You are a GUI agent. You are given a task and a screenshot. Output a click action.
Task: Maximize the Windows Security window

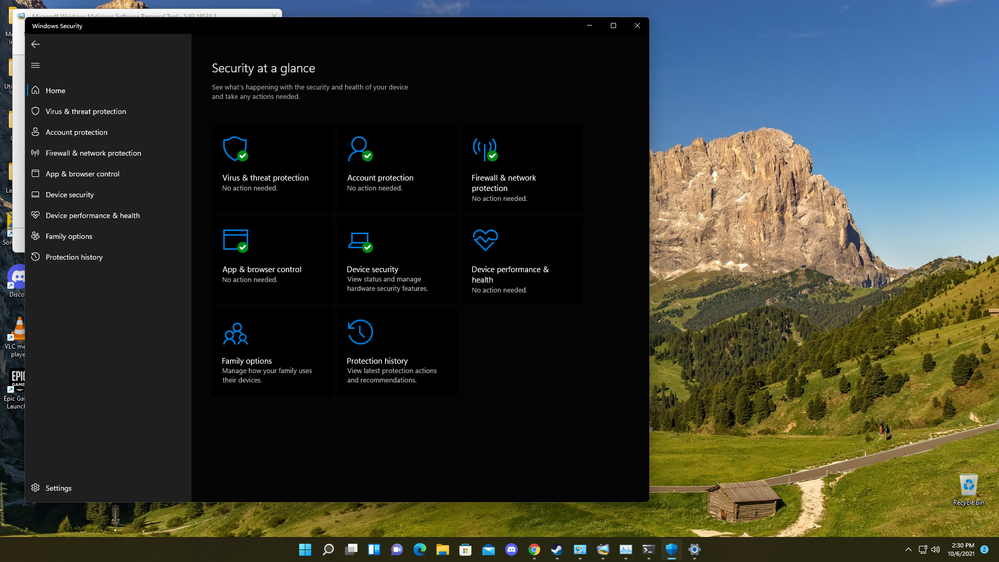click(x=614, y=25)
